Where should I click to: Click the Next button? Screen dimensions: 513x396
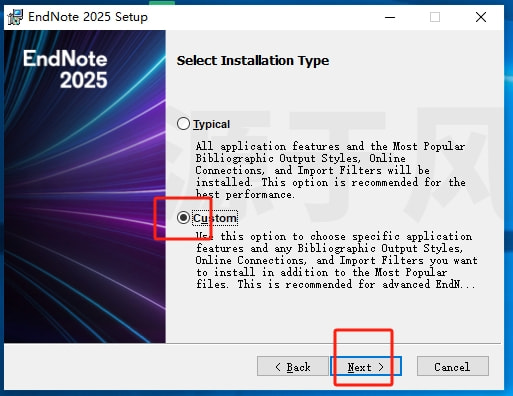(x=366, y=367)
